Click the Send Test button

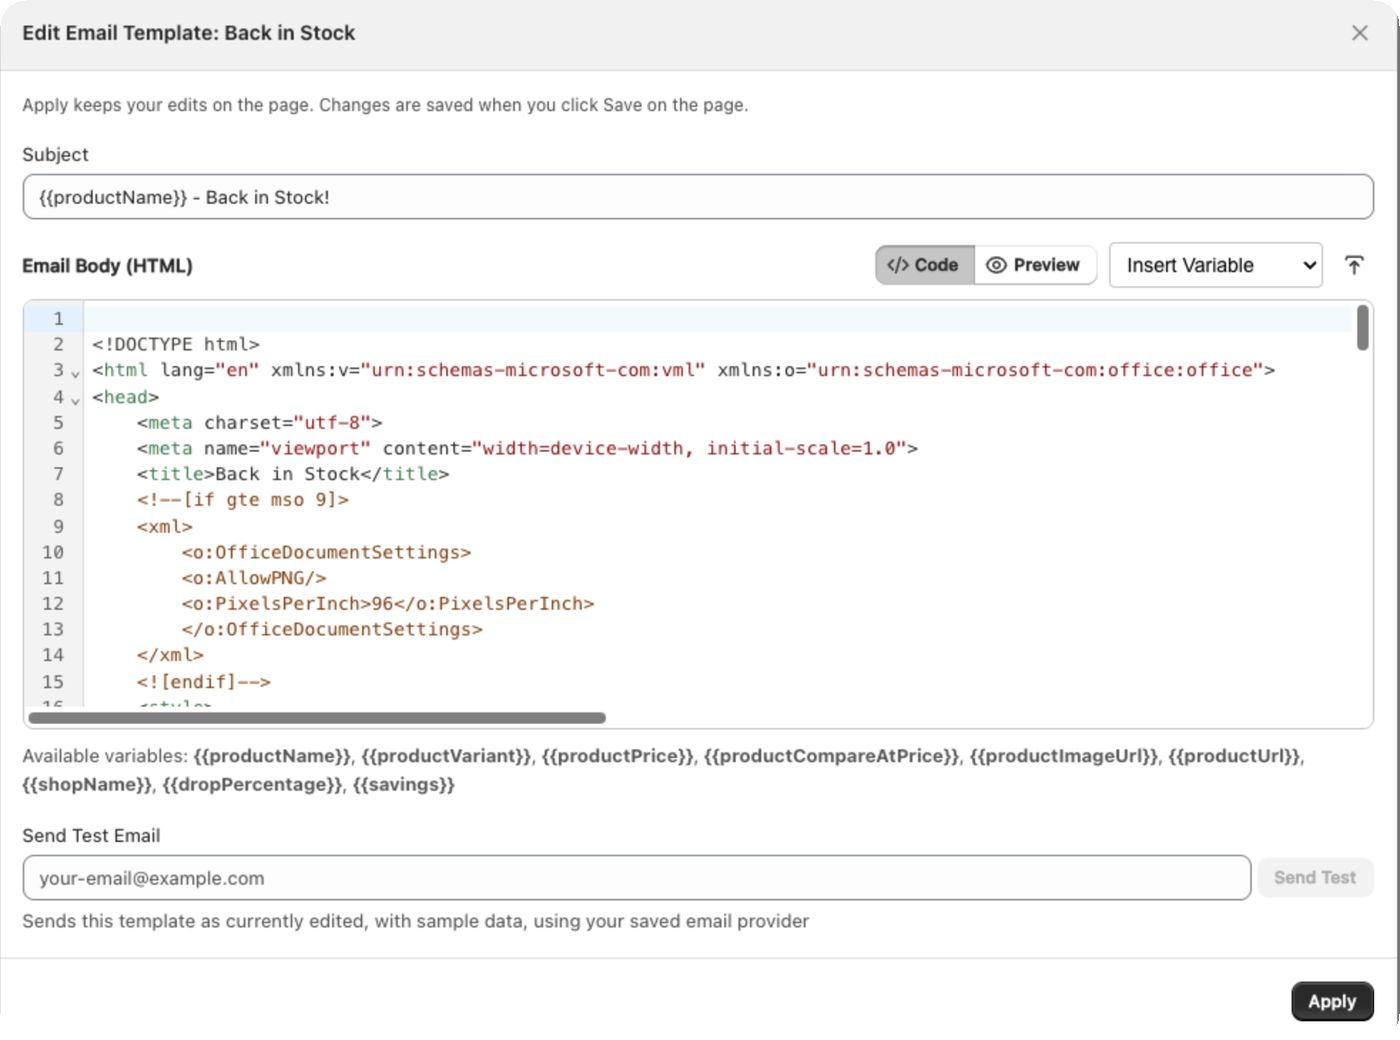click(1314, 878)
